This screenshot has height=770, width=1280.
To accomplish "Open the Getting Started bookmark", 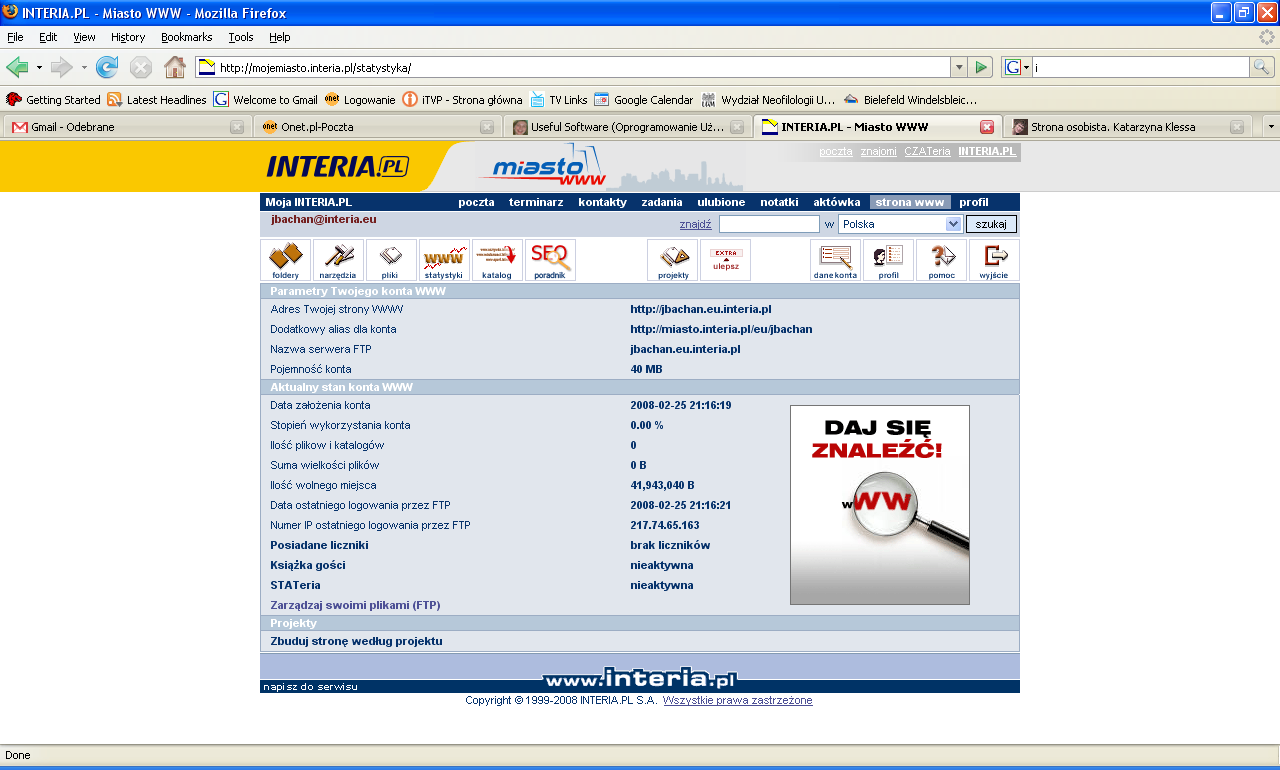I will [x=53, y=100].
